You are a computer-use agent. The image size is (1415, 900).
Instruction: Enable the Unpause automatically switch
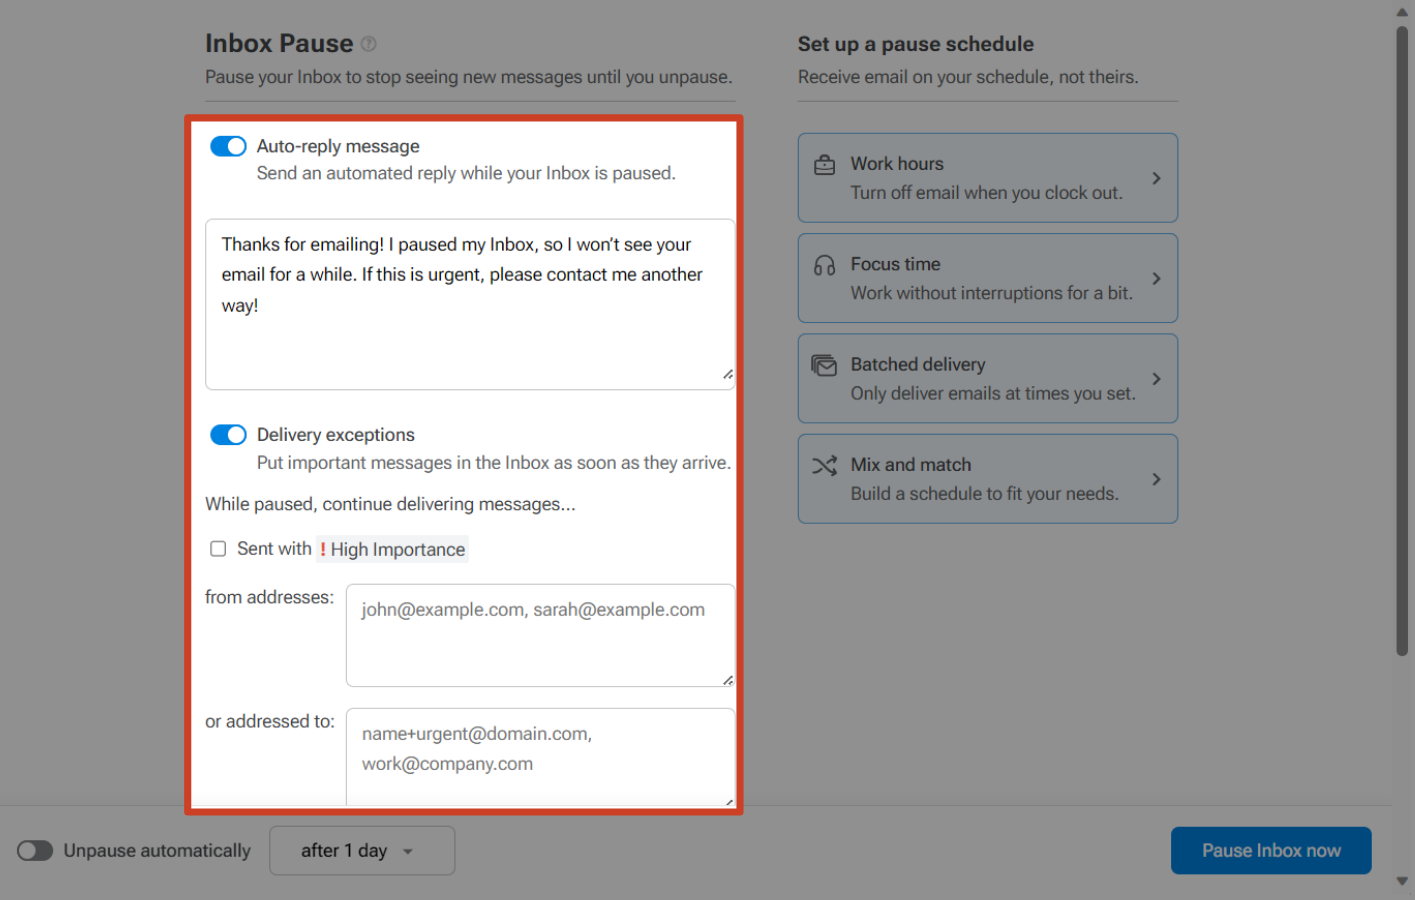35,851
